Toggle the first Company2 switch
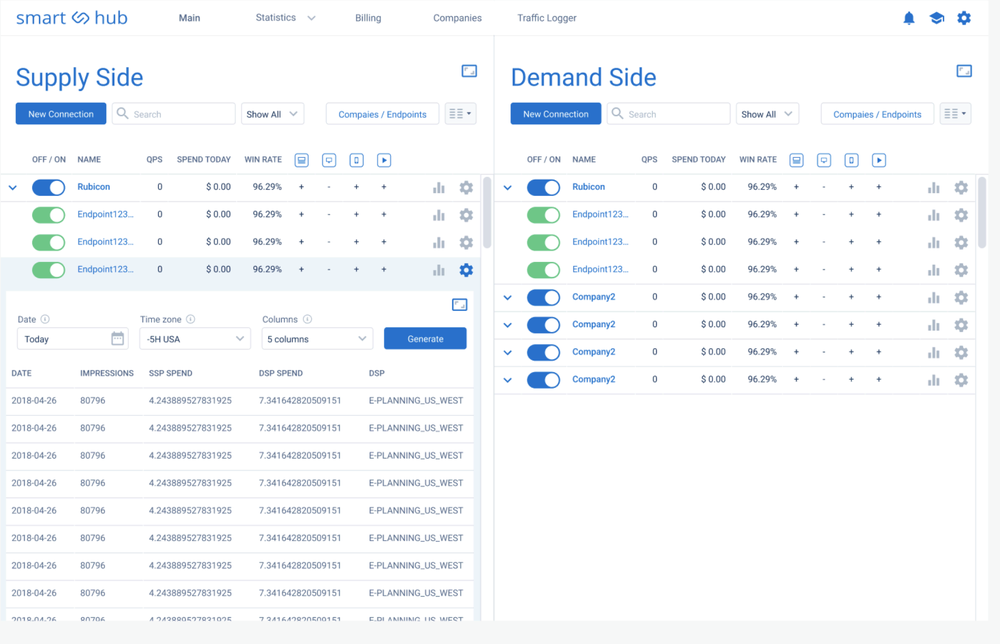This screenshot has height=644, width=1000. (543, 297)
